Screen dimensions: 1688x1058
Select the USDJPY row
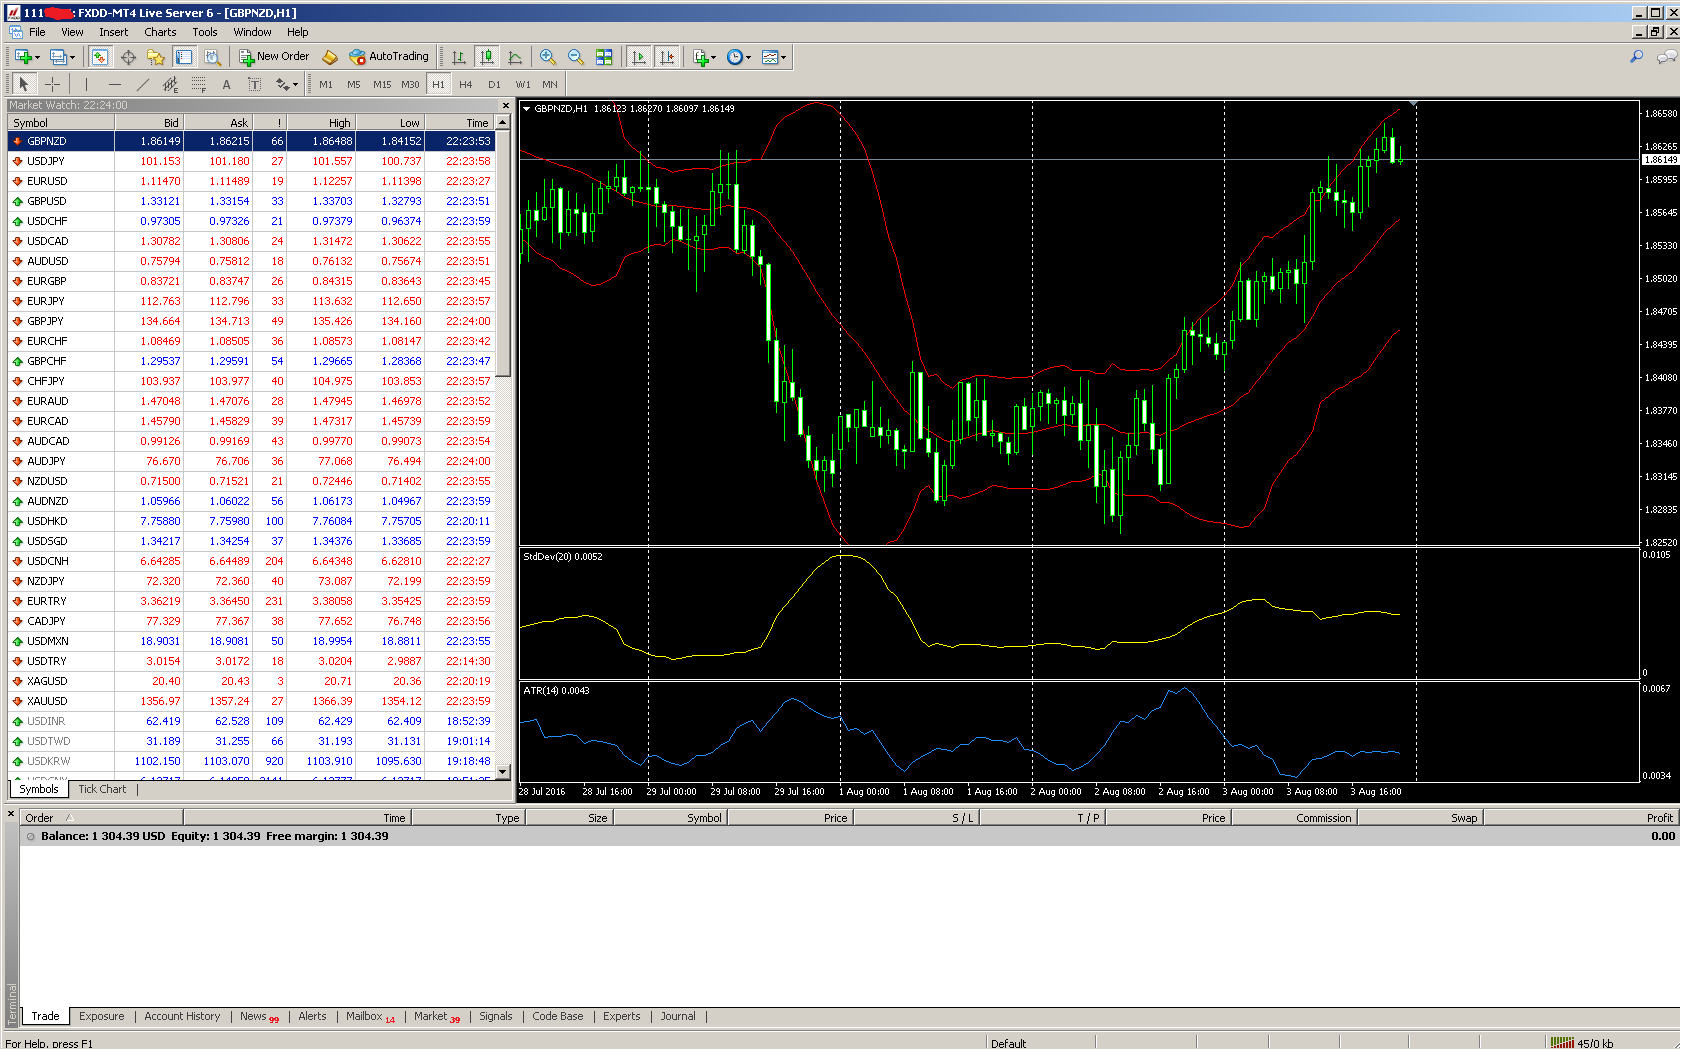[x=251, y=161]
